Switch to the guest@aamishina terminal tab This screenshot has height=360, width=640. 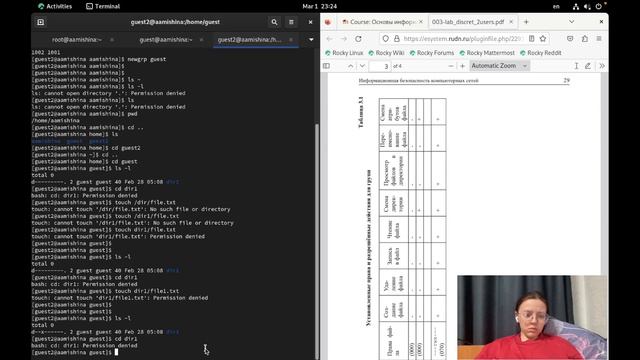coord(165,40)
